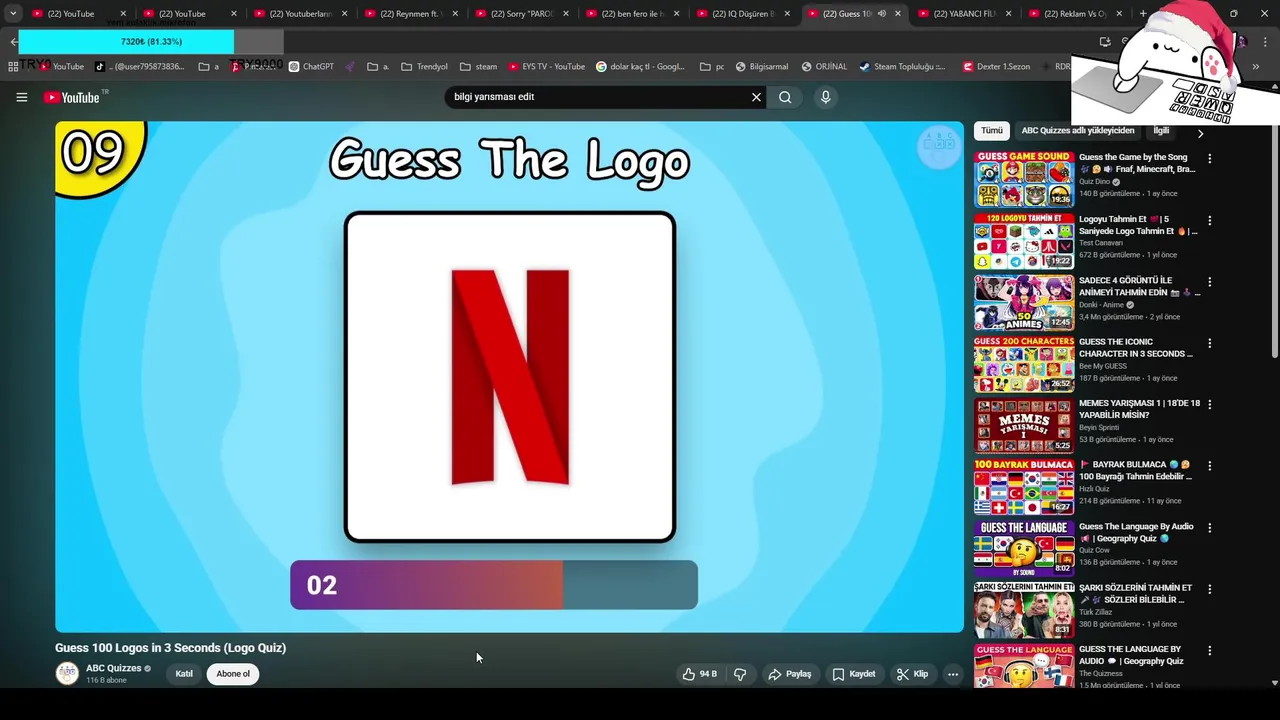Screen dimensions: 1280x720
Task: Open the 'Dexter 1.Sezon' bookmark
Action: [x=996, y=67]
